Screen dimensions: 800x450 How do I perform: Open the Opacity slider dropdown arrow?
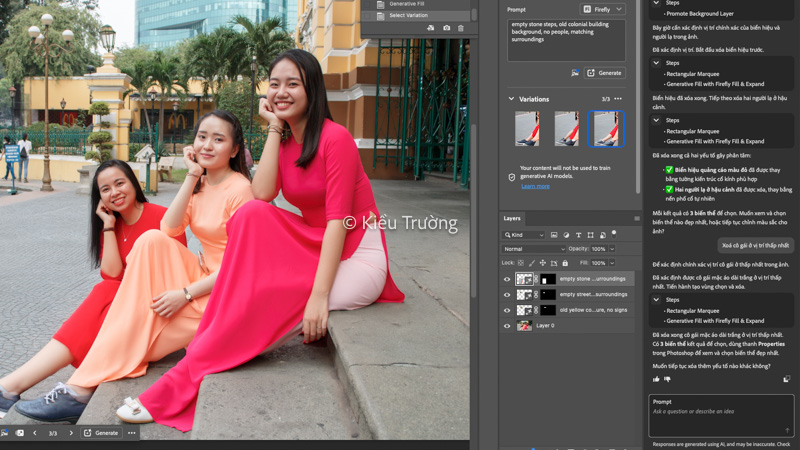(x=612, y=249)
